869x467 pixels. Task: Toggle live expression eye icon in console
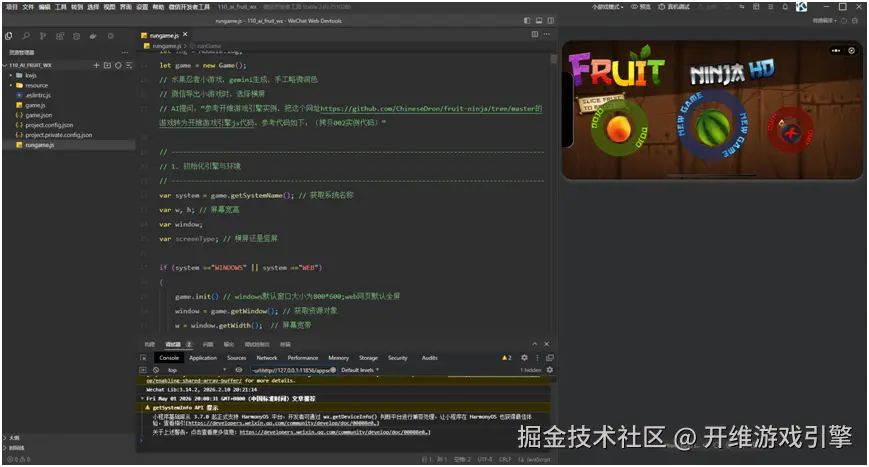(x=239, y=370)
